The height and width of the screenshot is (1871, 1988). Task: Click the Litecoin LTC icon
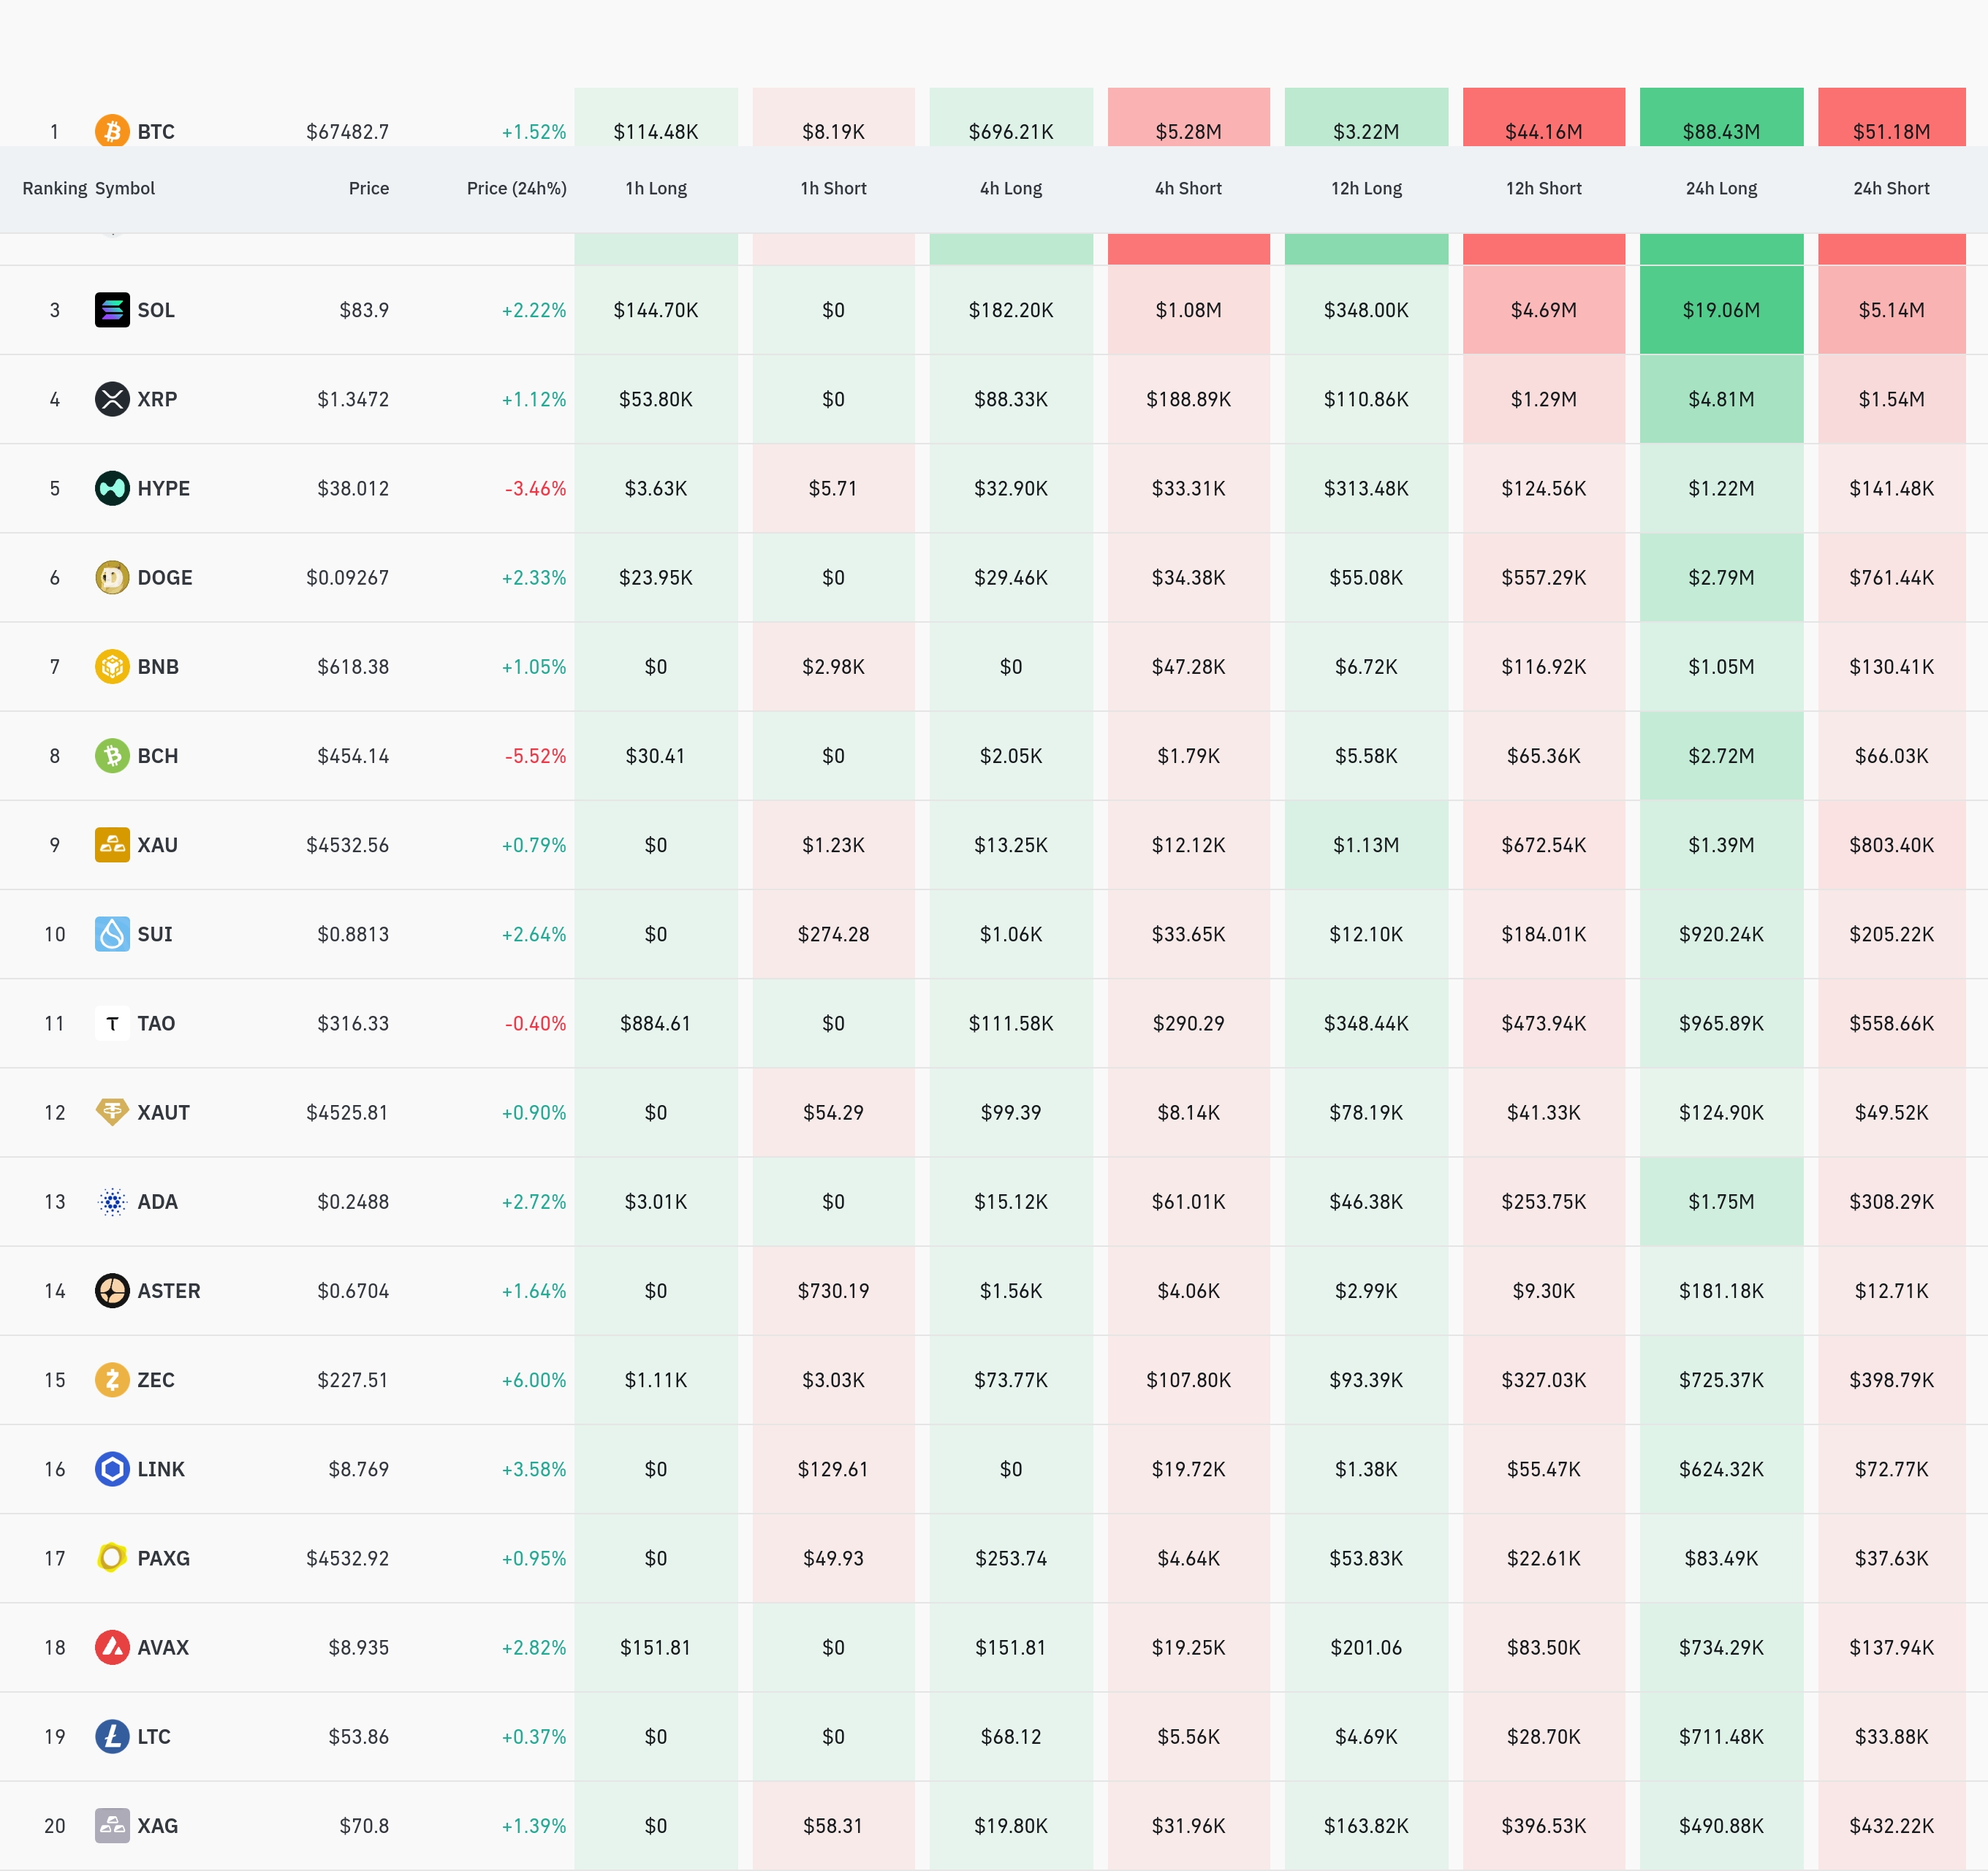pos(112,1736)
